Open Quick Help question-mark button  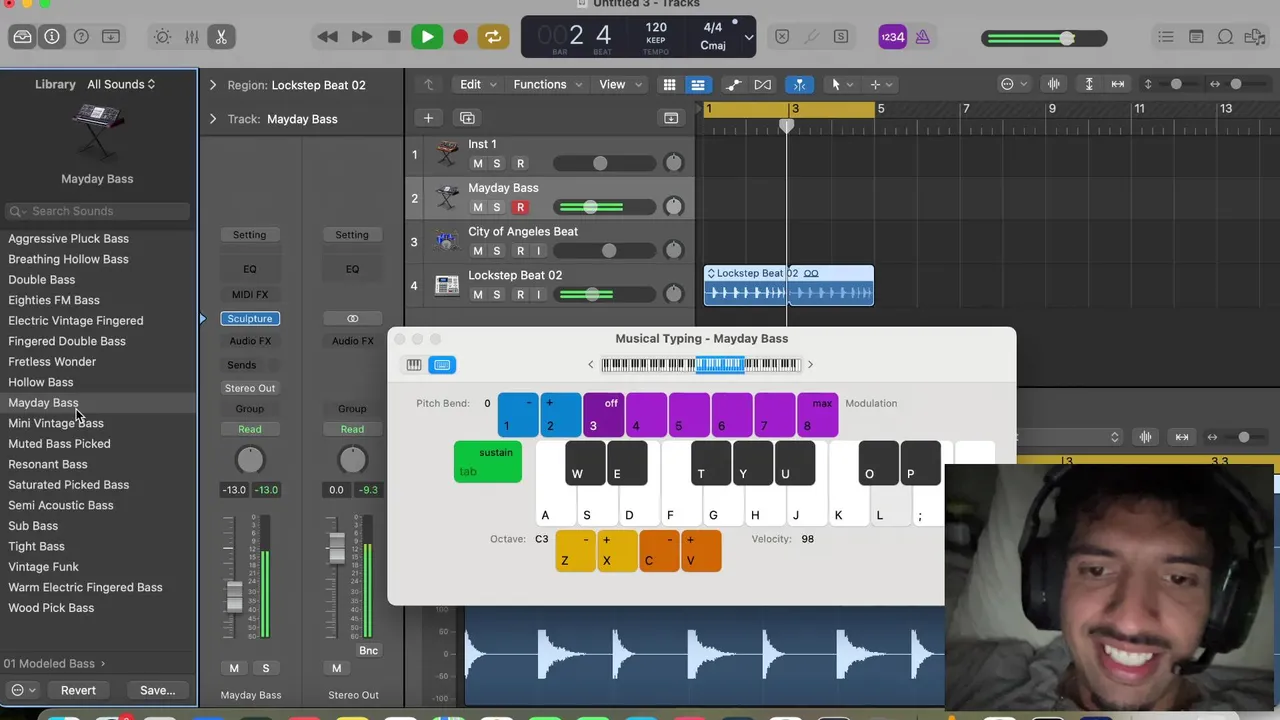pos(82,37)
